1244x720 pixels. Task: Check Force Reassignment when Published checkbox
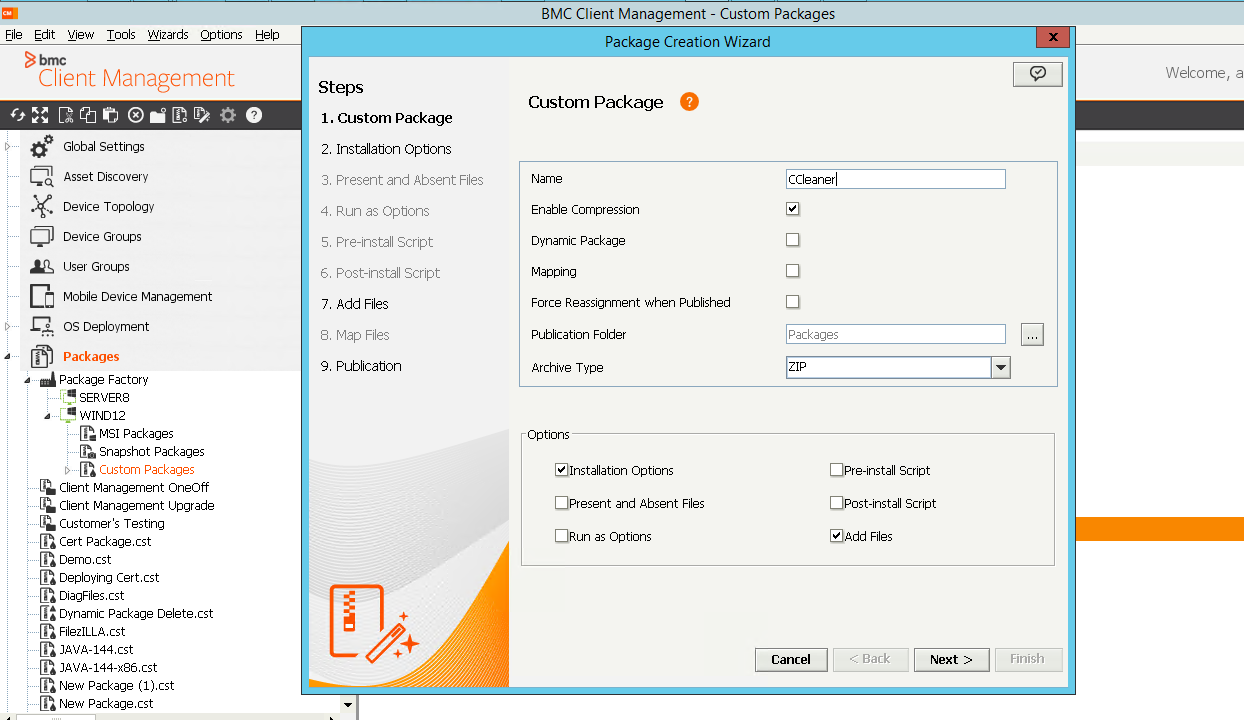click(x=793, y=302)
